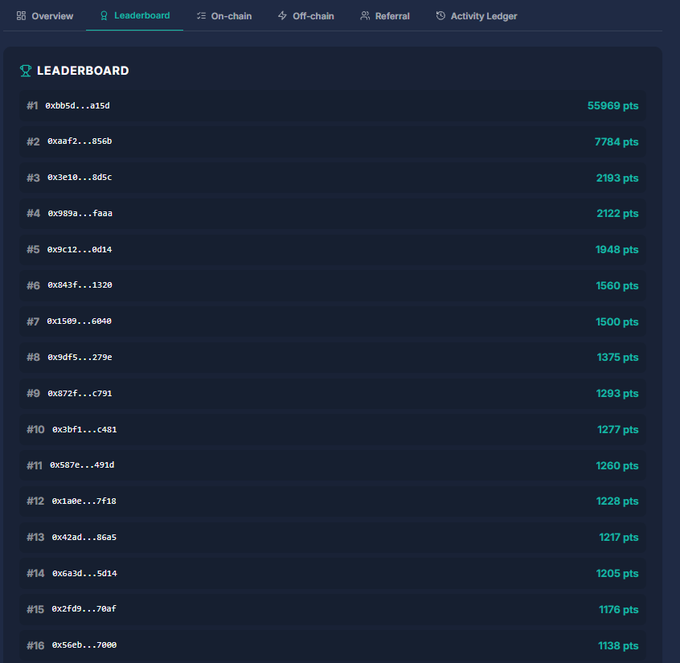Click the trophy icon beside LEADERBOARD heading
Image resolution: width=680 pixels, height=663 pixels.
pos(26,71)
